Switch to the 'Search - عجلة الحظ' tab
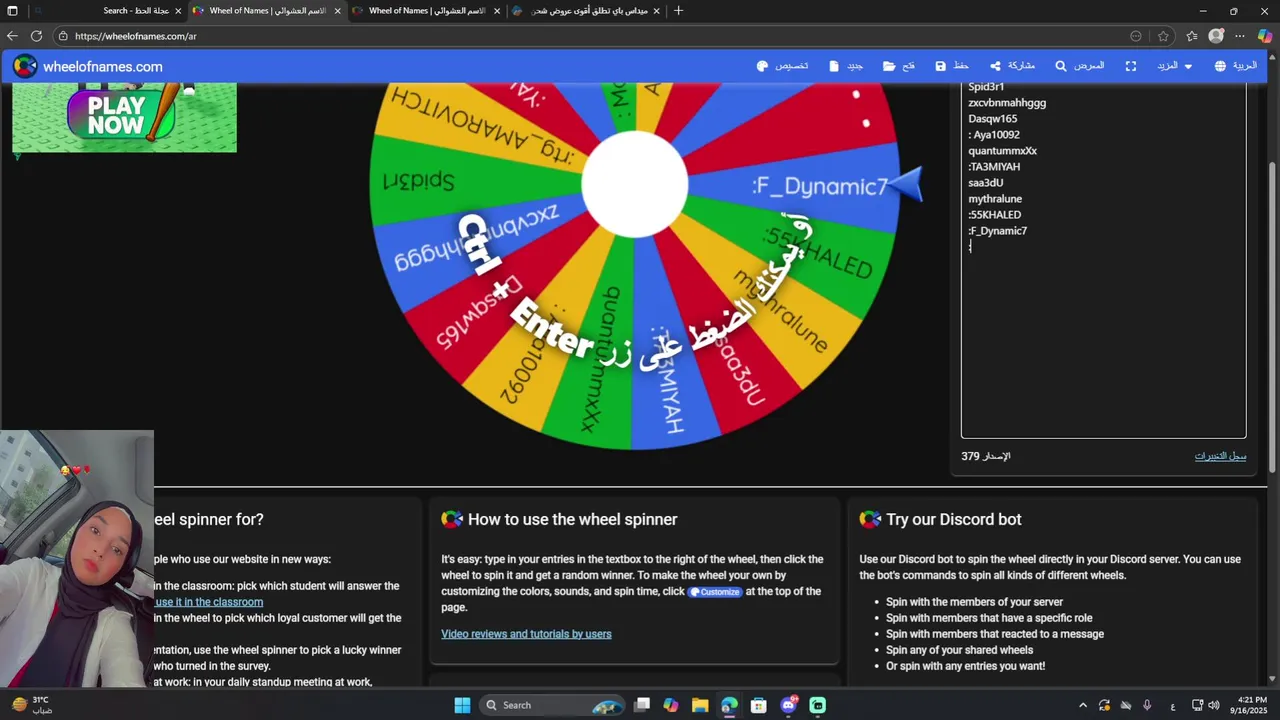Screen dimensions: 1280x720 click(107, 11)
